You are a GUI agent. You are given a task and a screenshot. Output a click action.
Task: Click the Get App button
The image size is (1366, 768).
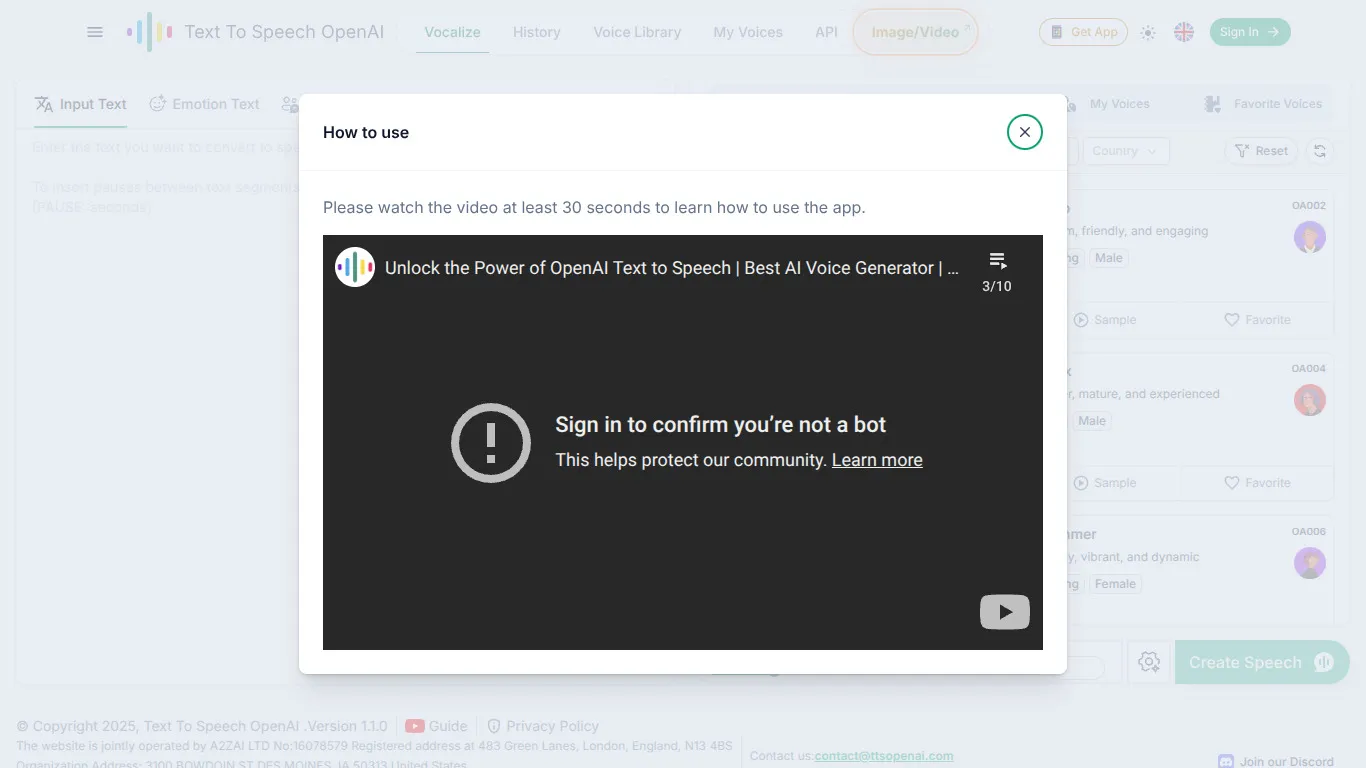tap(1083, 32)
